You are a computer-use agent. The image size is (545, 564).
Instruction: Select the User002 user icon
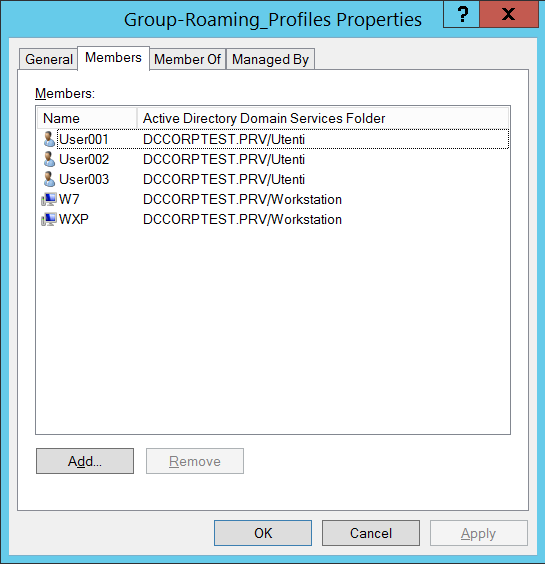[49, 159]
